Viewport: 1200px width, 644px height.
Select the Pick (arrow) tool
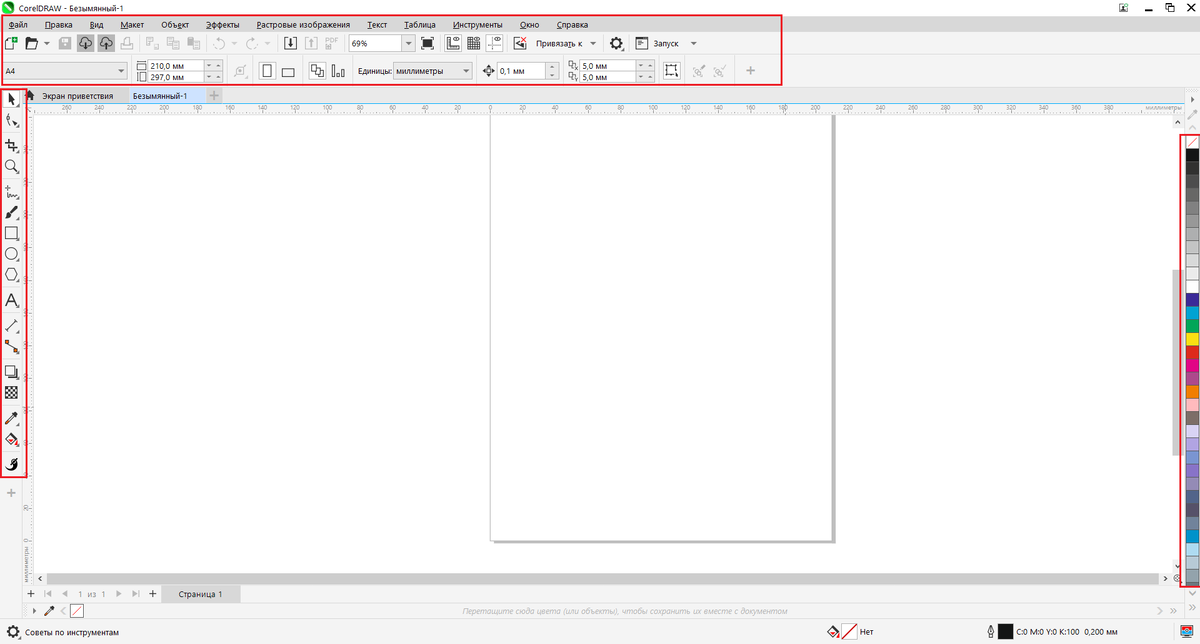[x=12, y=98]
